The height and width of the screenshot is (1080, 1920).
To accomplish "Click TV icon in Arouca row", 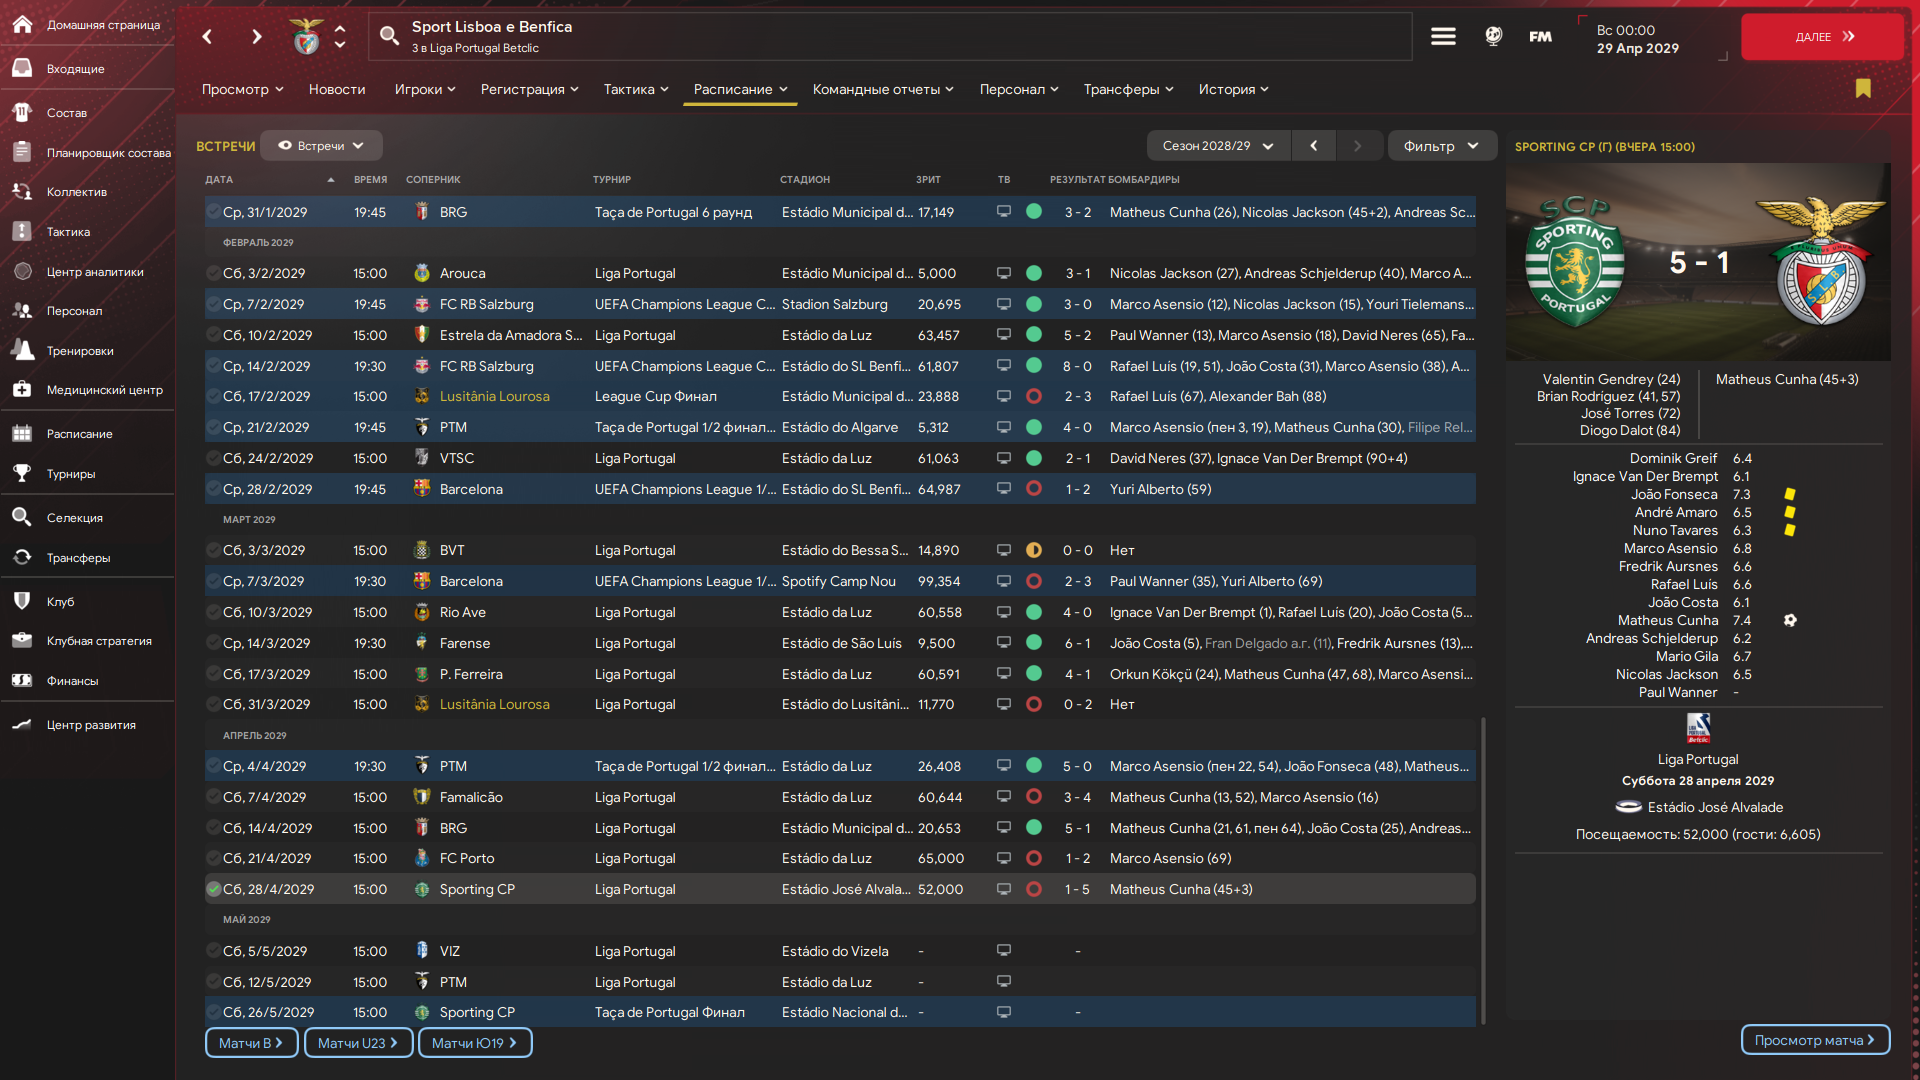I will tap(1003, 273).
